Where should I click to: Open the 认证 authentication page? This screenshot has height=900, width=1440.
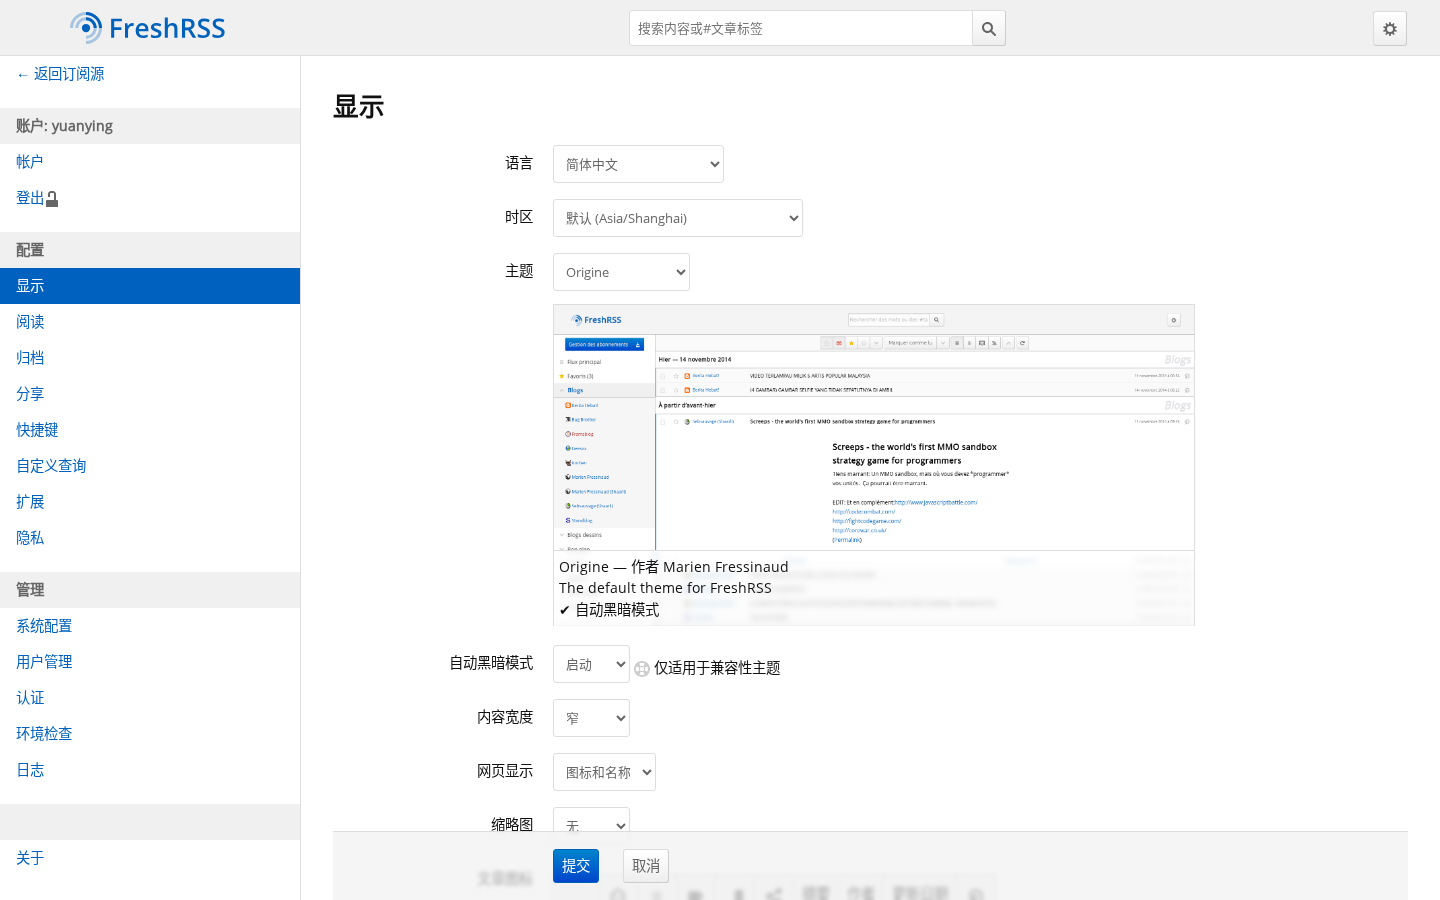(150, 698)
